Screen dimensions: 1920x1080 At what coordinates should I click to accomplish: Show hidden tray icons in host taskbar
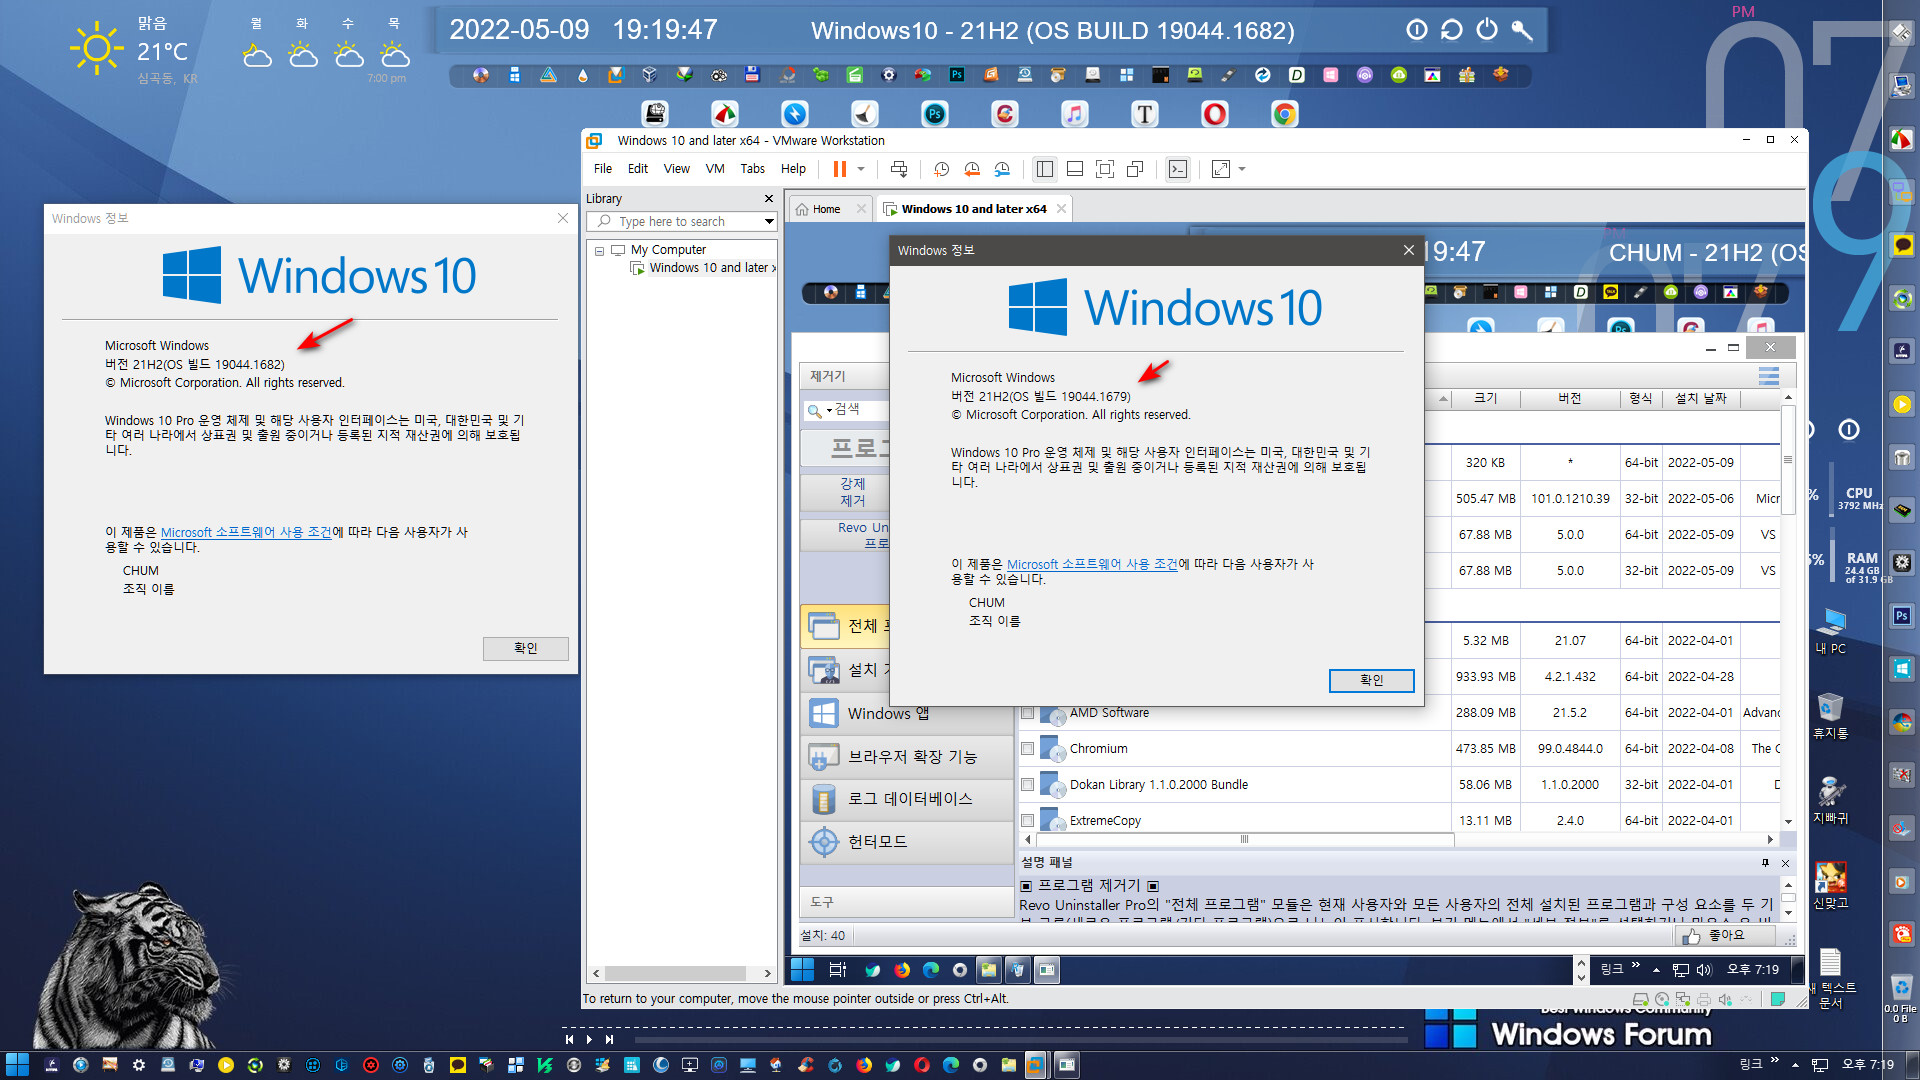(x=1796, y=1065)
